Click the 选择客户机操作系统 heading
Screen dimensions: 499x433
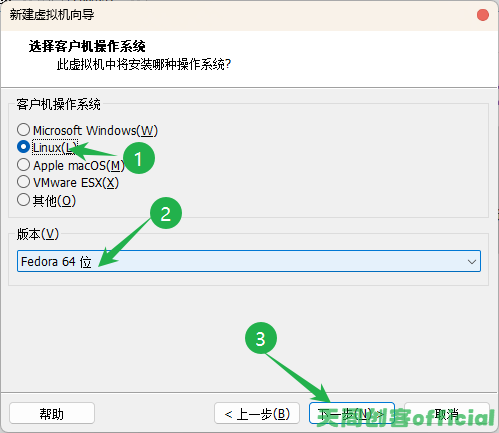point(87,46)
